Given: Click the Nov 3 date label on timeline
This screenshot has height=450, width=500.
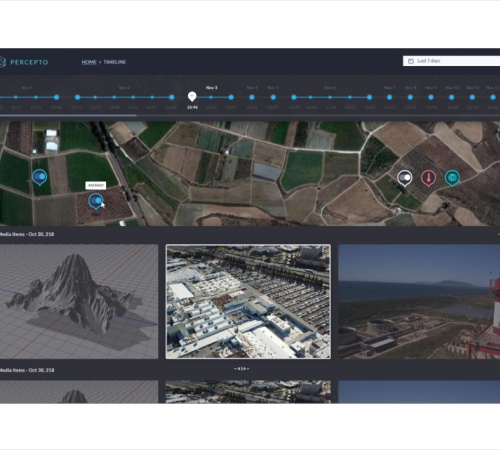Looking at the screenshot, I should pos(212,88).
